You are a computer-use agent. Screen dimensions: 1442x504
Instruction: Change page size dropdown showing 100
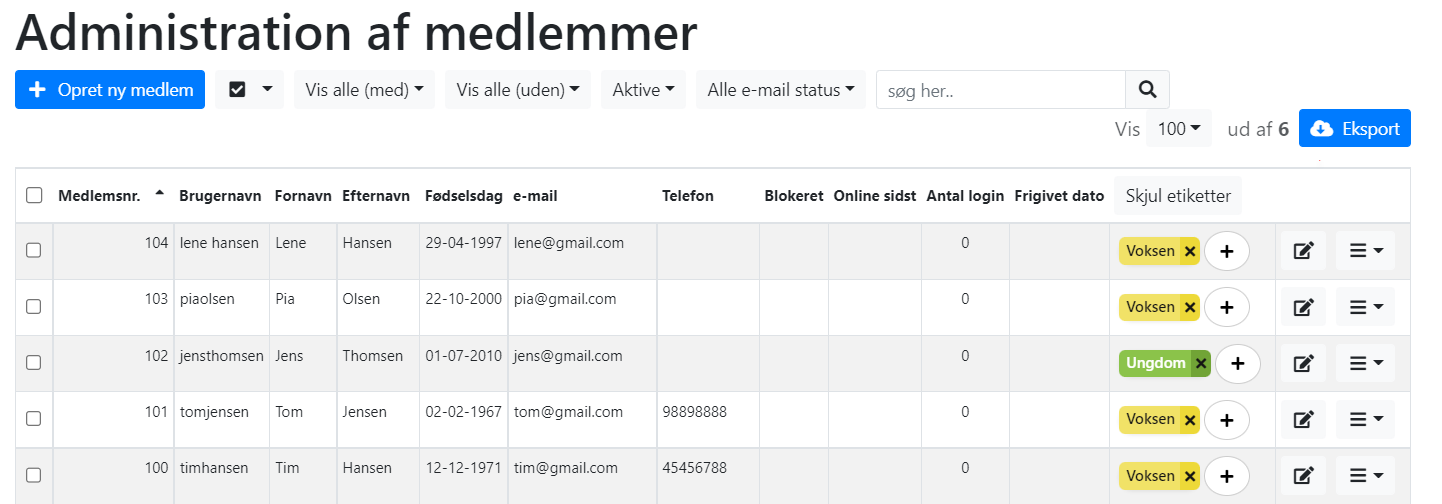point(1179,128)
